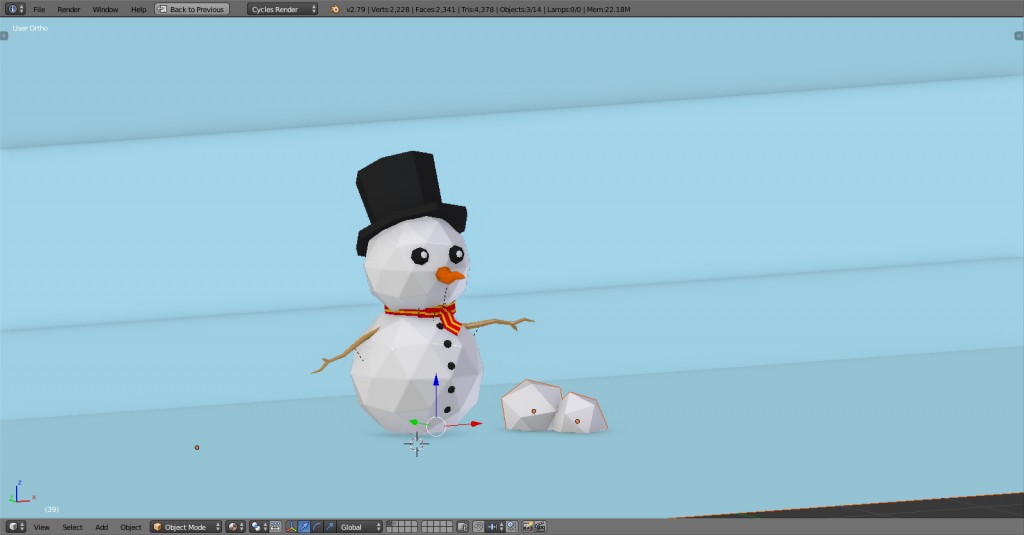The image size is (1024, 535).
Task: Click the v2.79 Verts statistics text
Action: 488,9
